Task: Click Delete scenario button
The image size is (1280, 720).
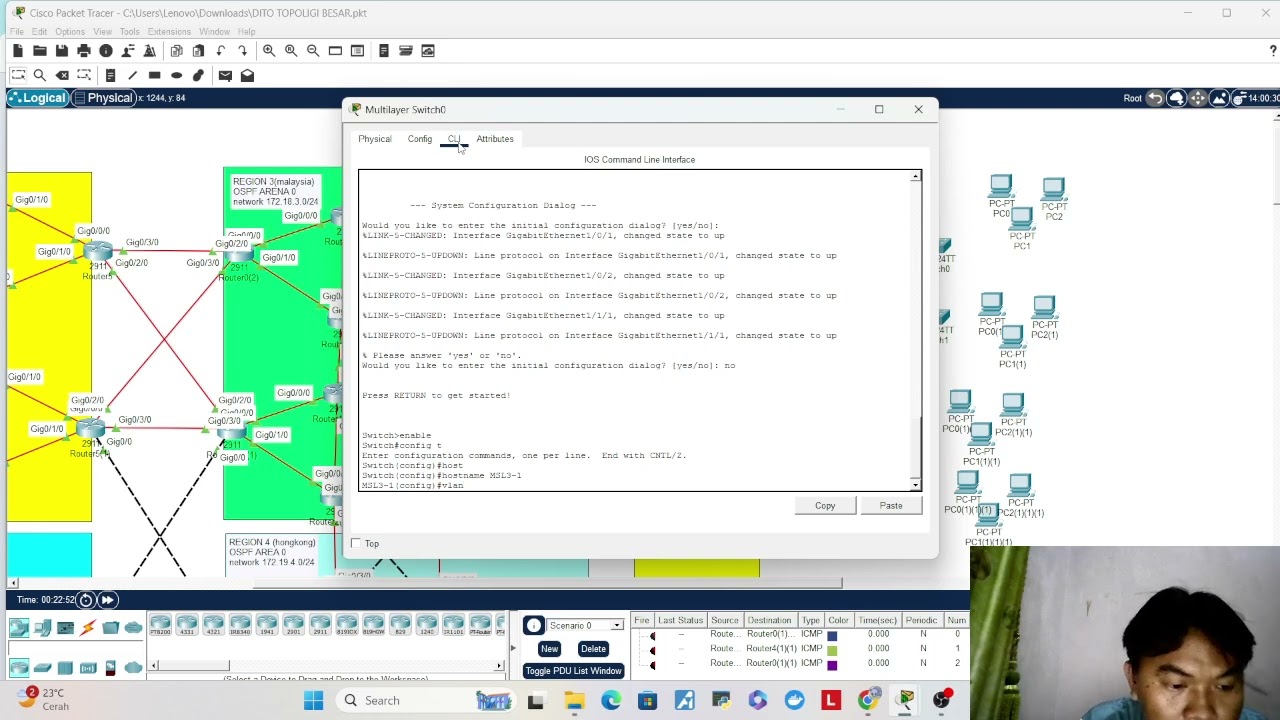Action: [593, 649]
